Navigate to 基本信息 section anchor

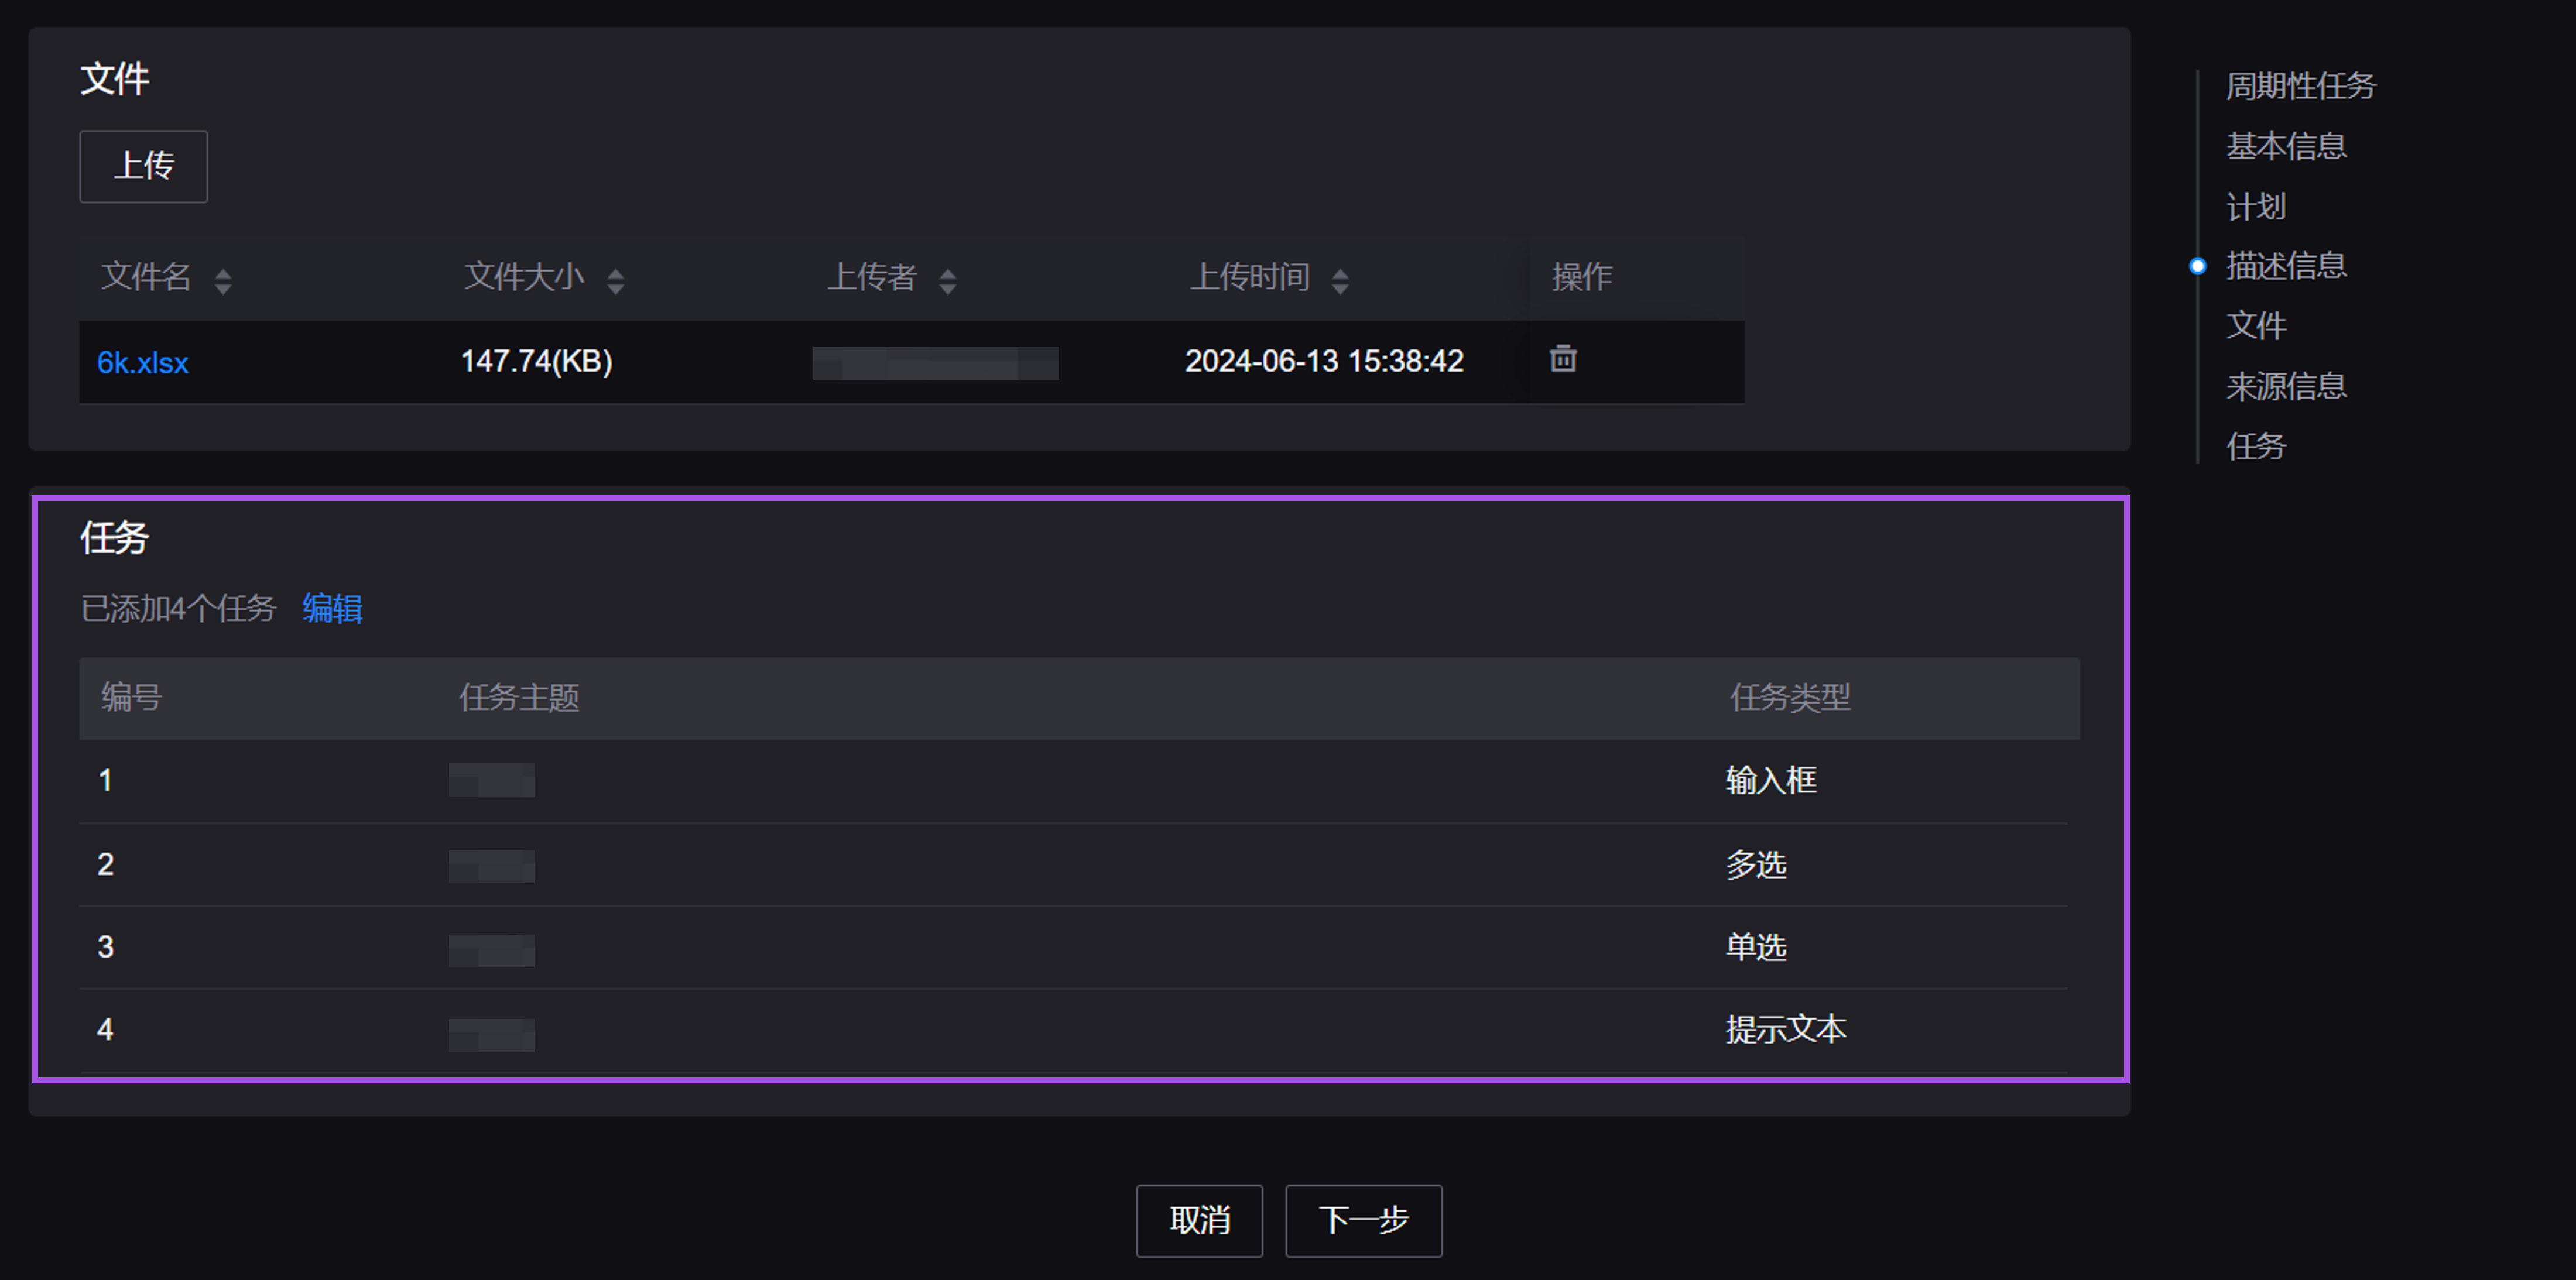[2286, 146]
